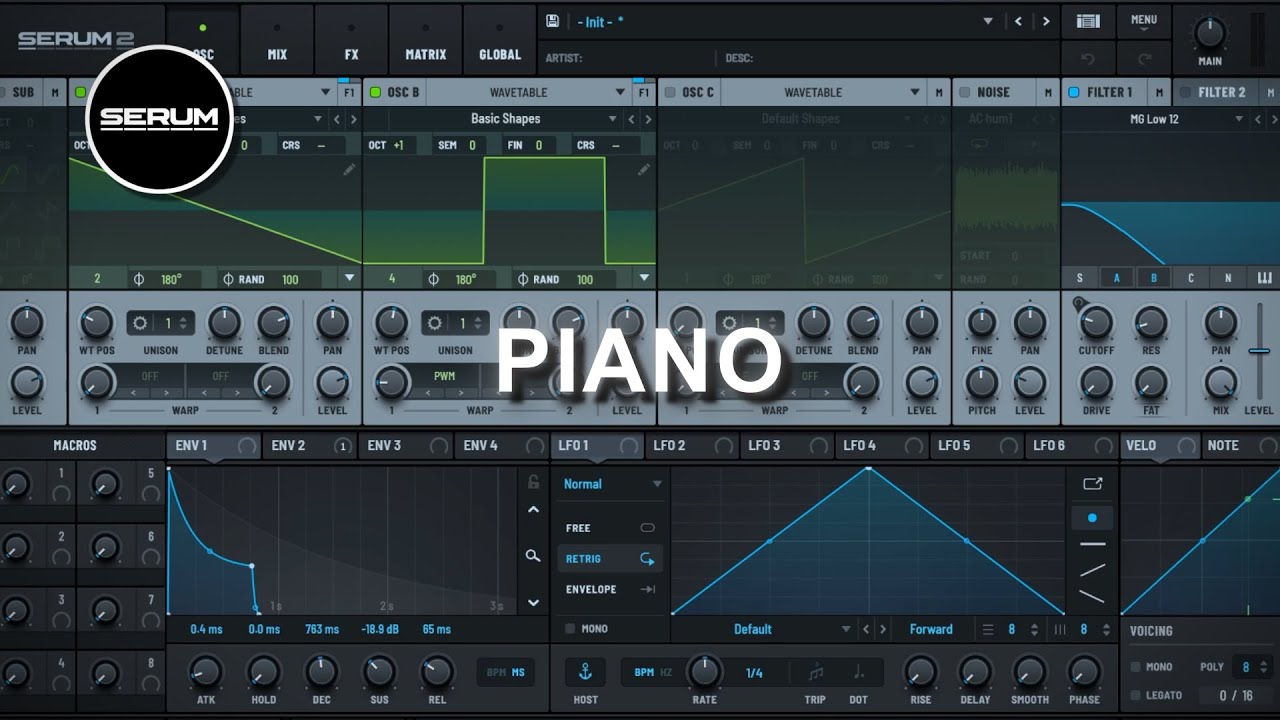
Task: Open the MATRIX tab
Action: (426, 40)
